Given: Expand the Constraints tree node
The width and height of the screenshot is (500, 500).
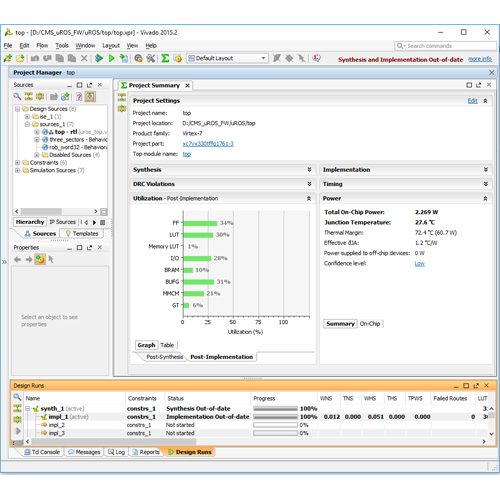Looking at the screenshot, I should coord(17,163).
